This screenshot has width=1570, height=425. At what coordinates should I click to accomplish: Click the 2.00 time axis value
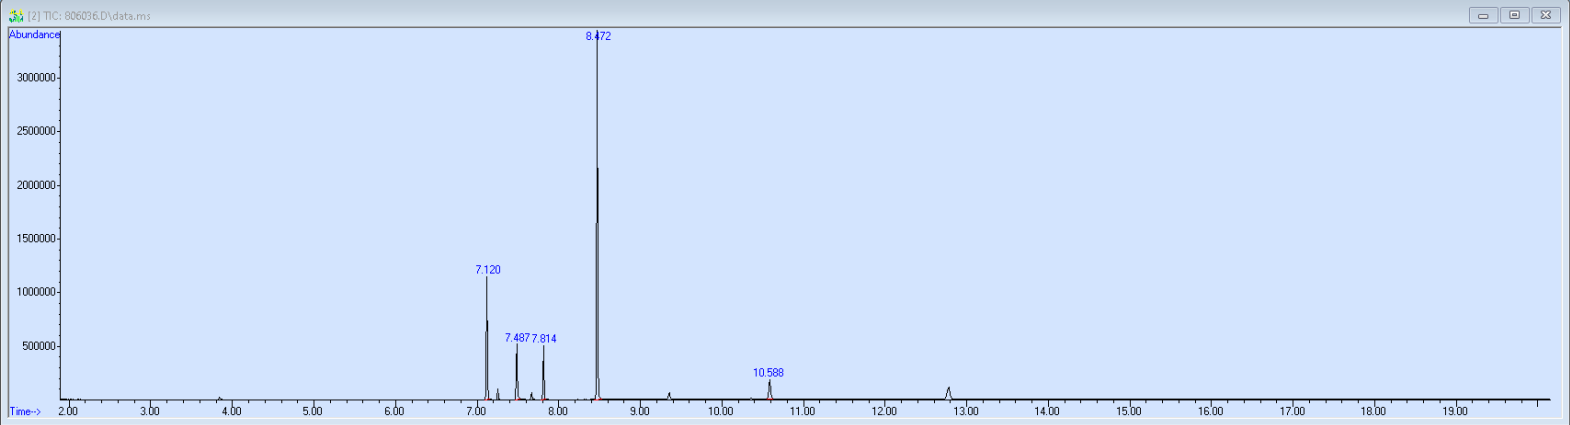point(67,412)
